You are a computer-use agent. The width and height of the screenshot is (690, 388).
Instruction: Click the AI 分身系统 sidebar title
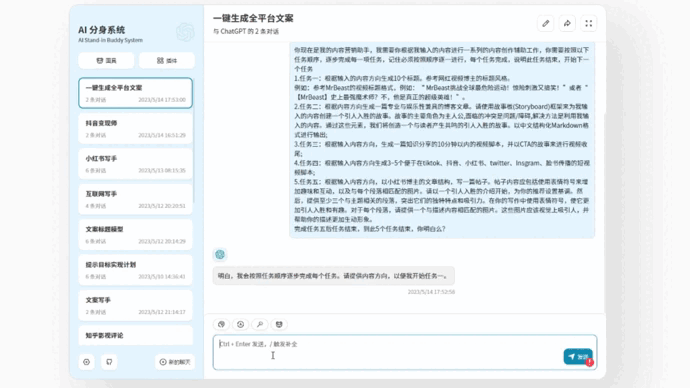point(102,30)
